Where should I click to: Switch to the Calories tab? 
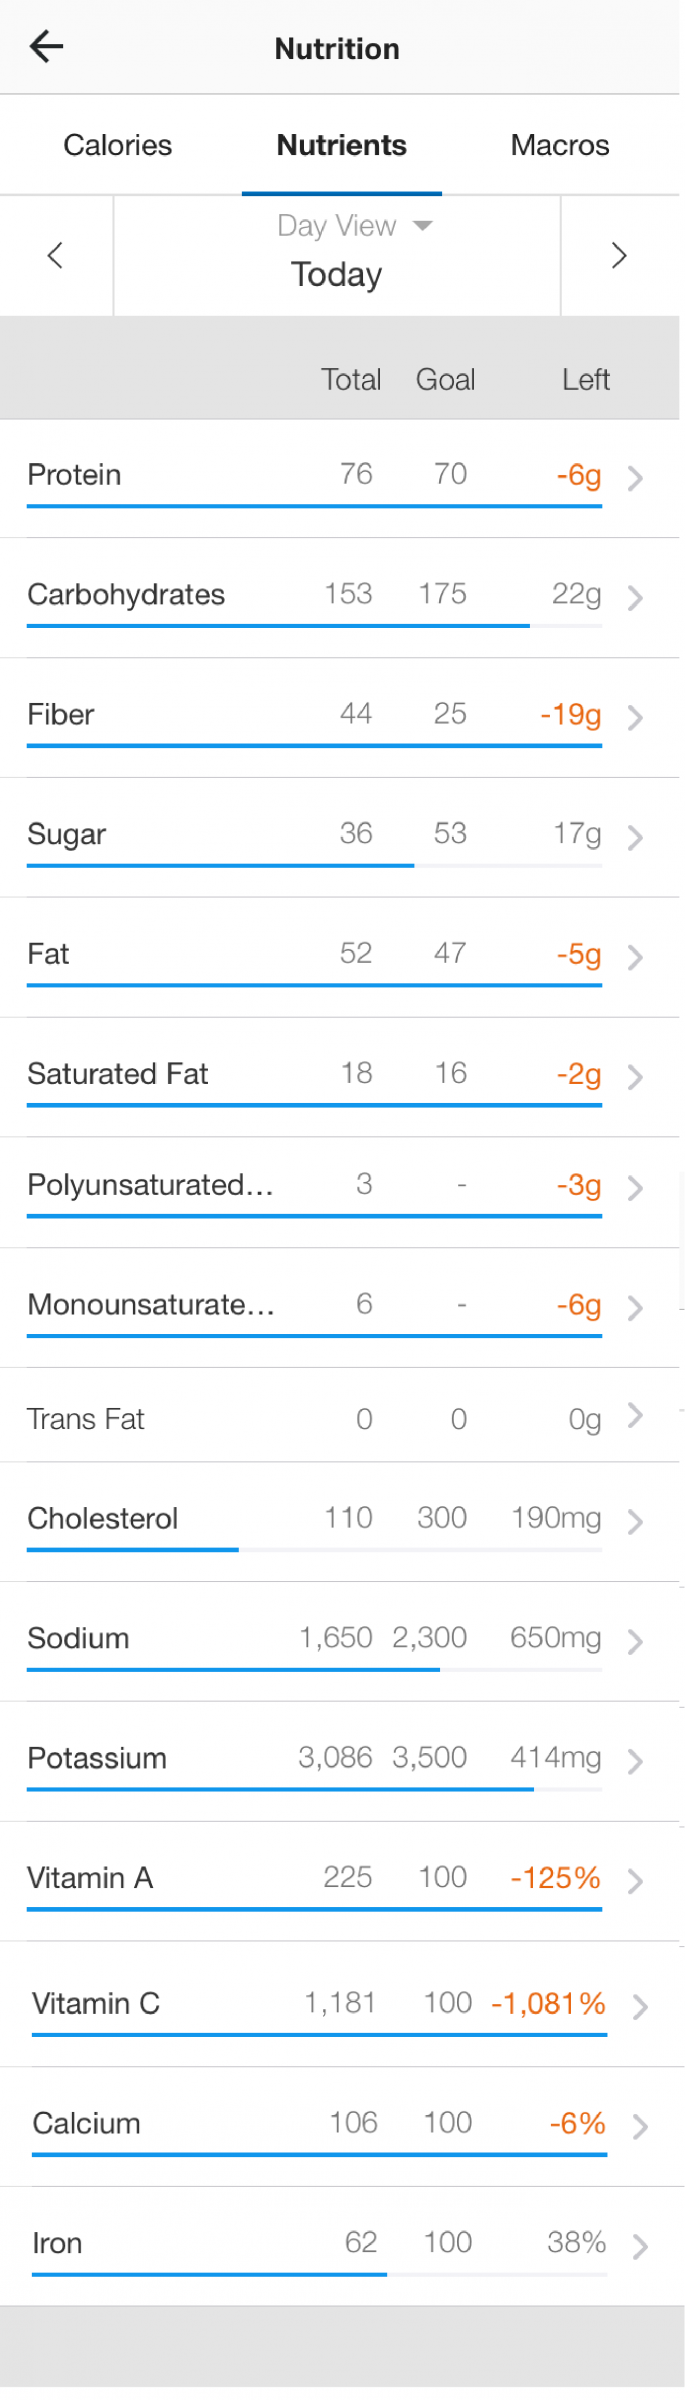click(118, 146)
